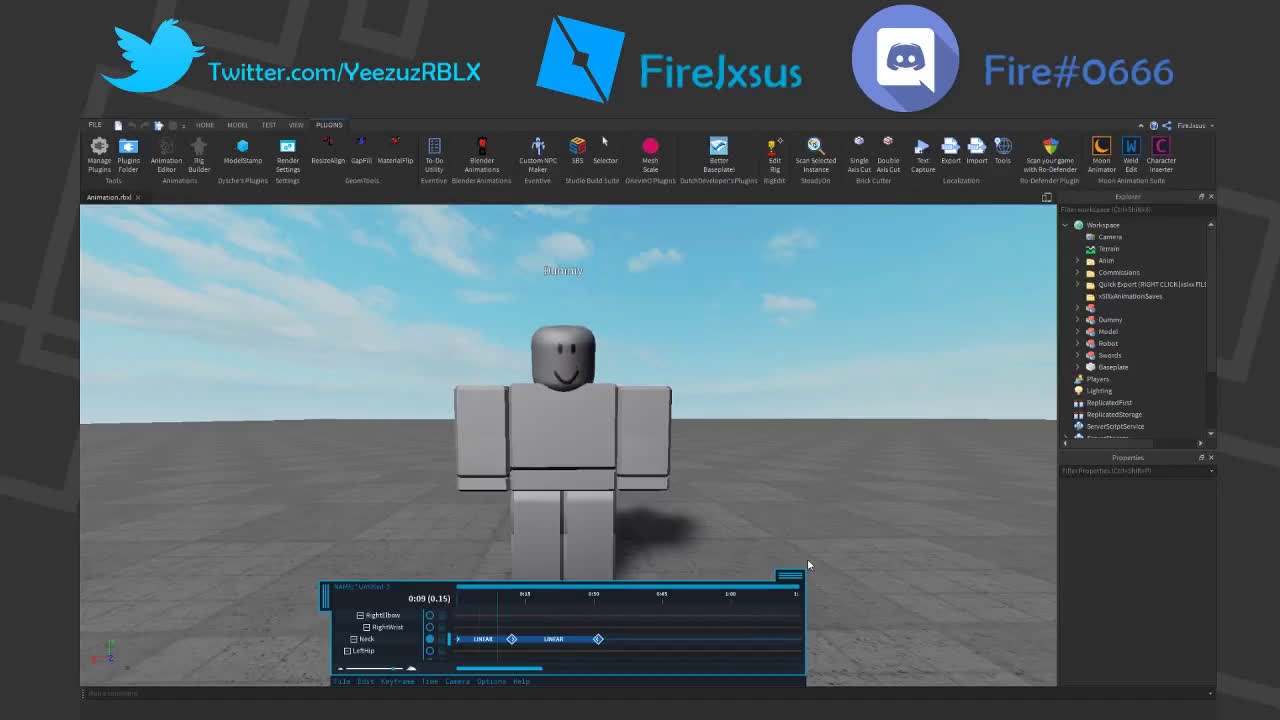Screen dimensions: 1280x720
Task: Toggle the filled Neck track circle
Action: (x=430, y=639)
